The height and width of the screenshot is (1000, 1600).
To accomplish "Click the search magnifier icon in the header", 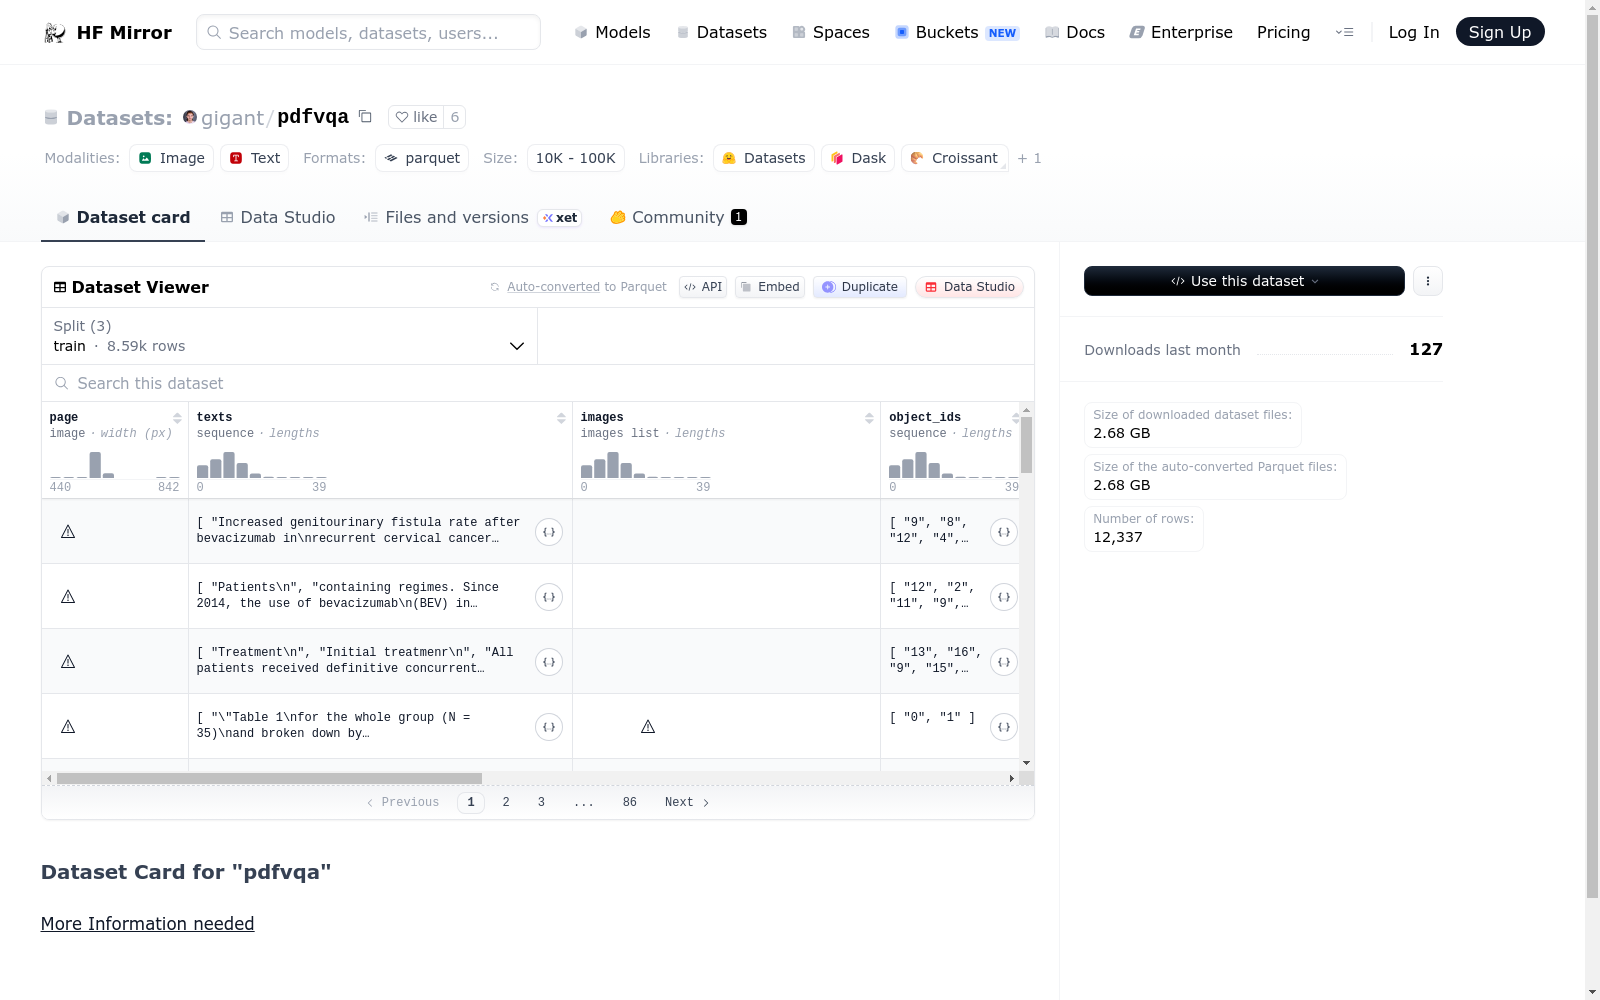I will tap(214, 32).
